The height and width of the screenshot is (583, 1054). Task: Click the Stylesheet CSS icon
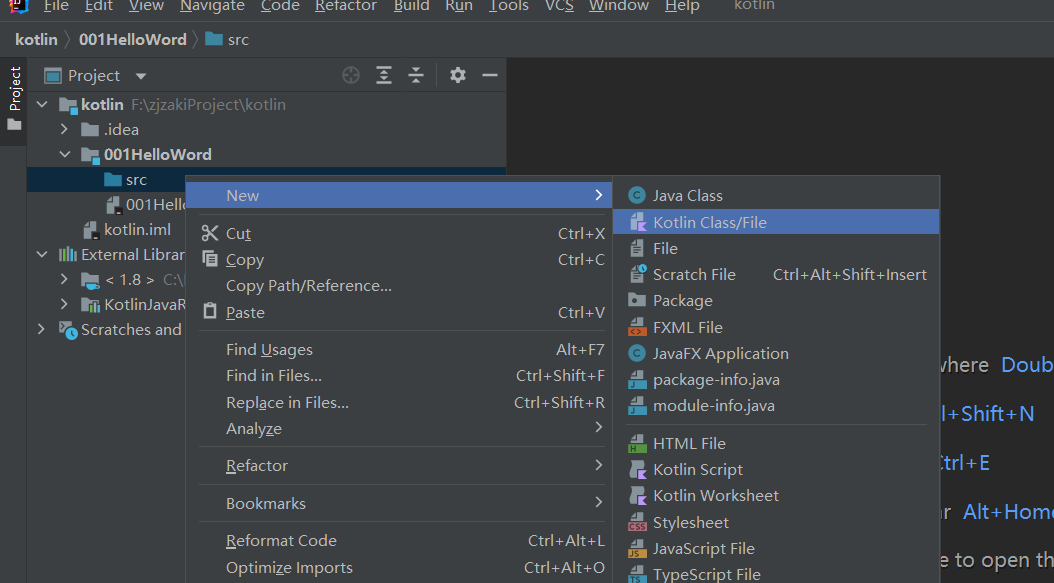[637, 522]
